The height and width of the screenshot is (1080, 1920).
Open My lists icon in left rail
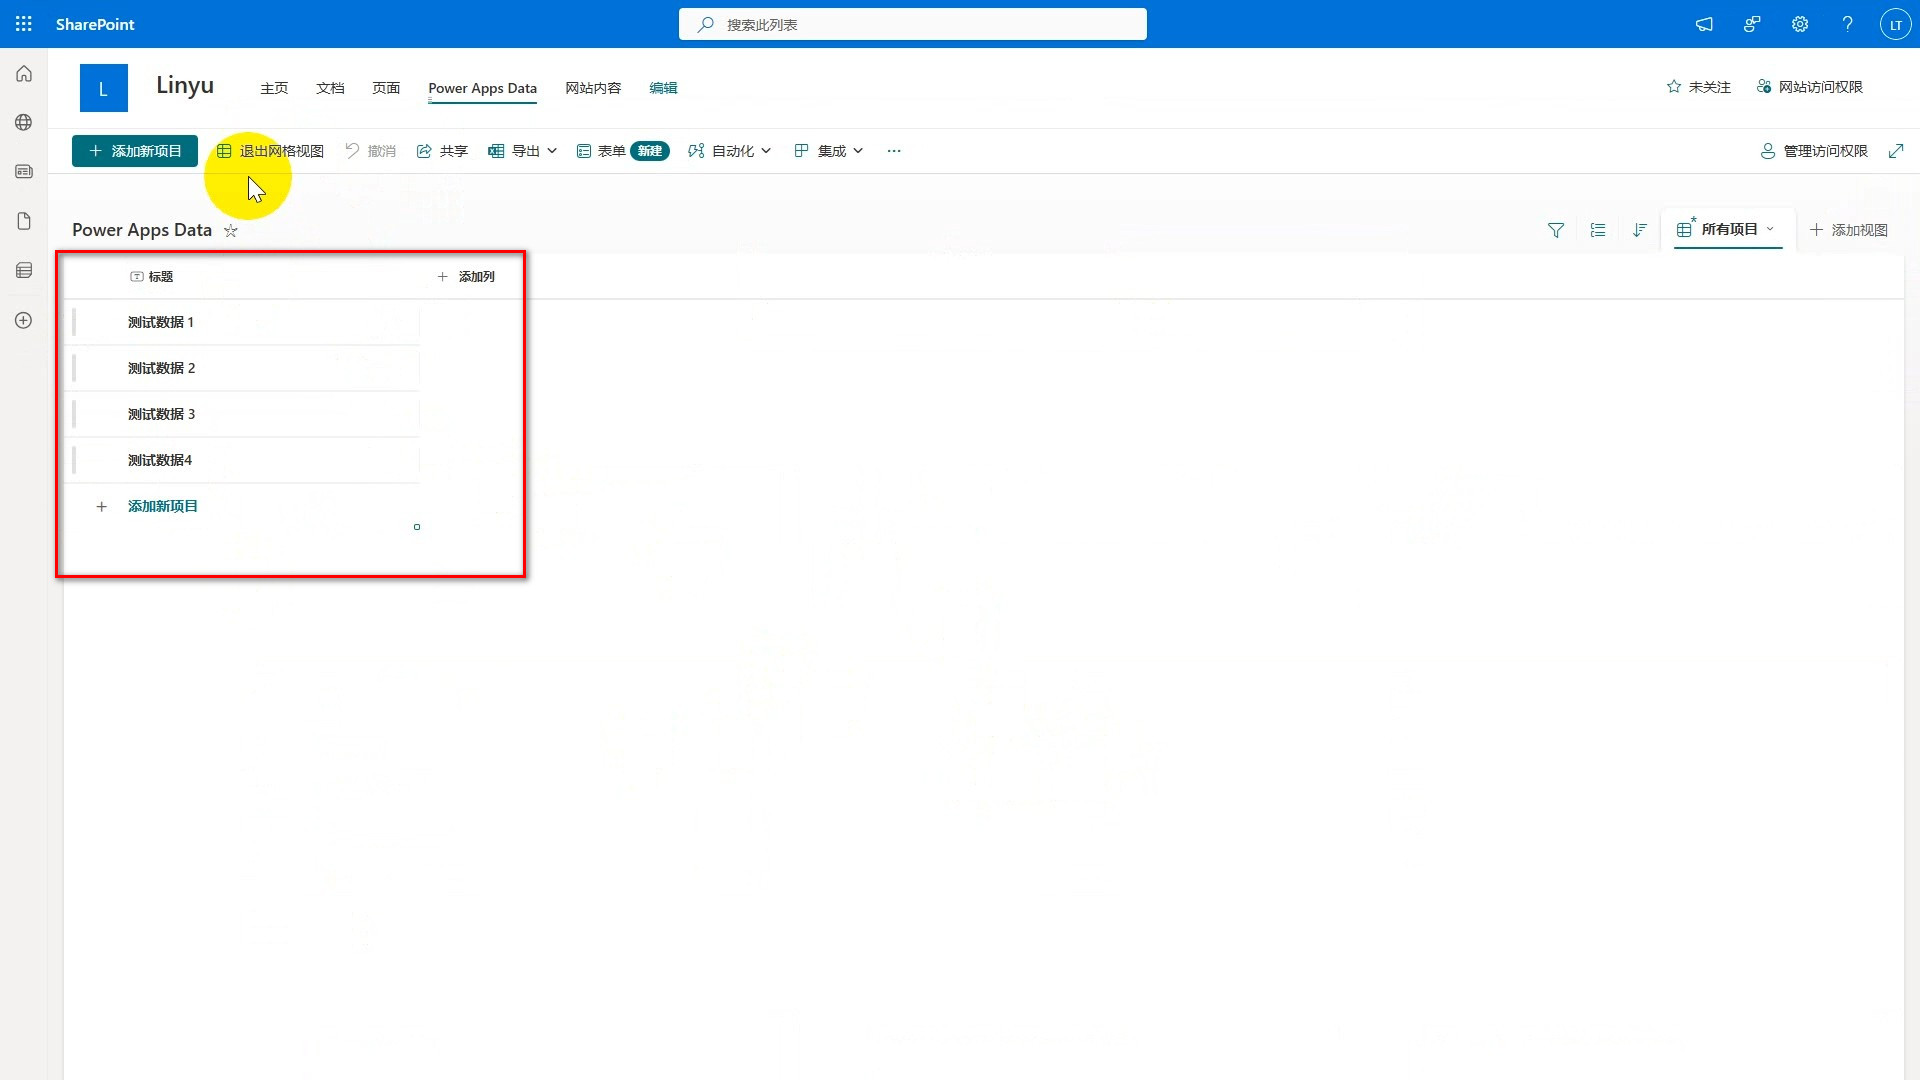tap(24, 270)
